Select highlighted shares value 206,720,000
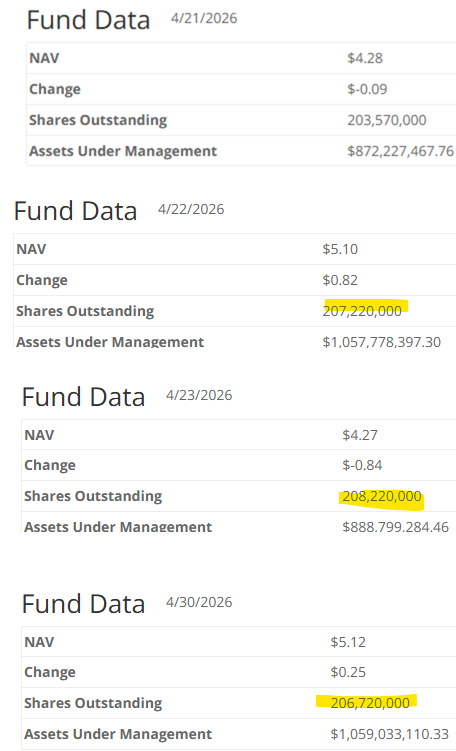The width and height of the screenshot is (456, 751). (370, 703)
